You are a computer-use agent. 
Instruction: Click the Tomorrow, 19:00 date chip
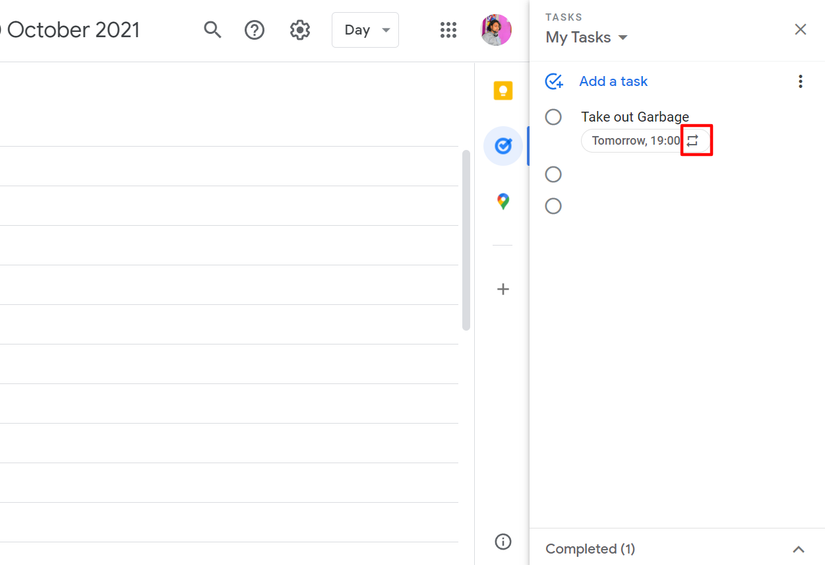(x=645, y=140)
